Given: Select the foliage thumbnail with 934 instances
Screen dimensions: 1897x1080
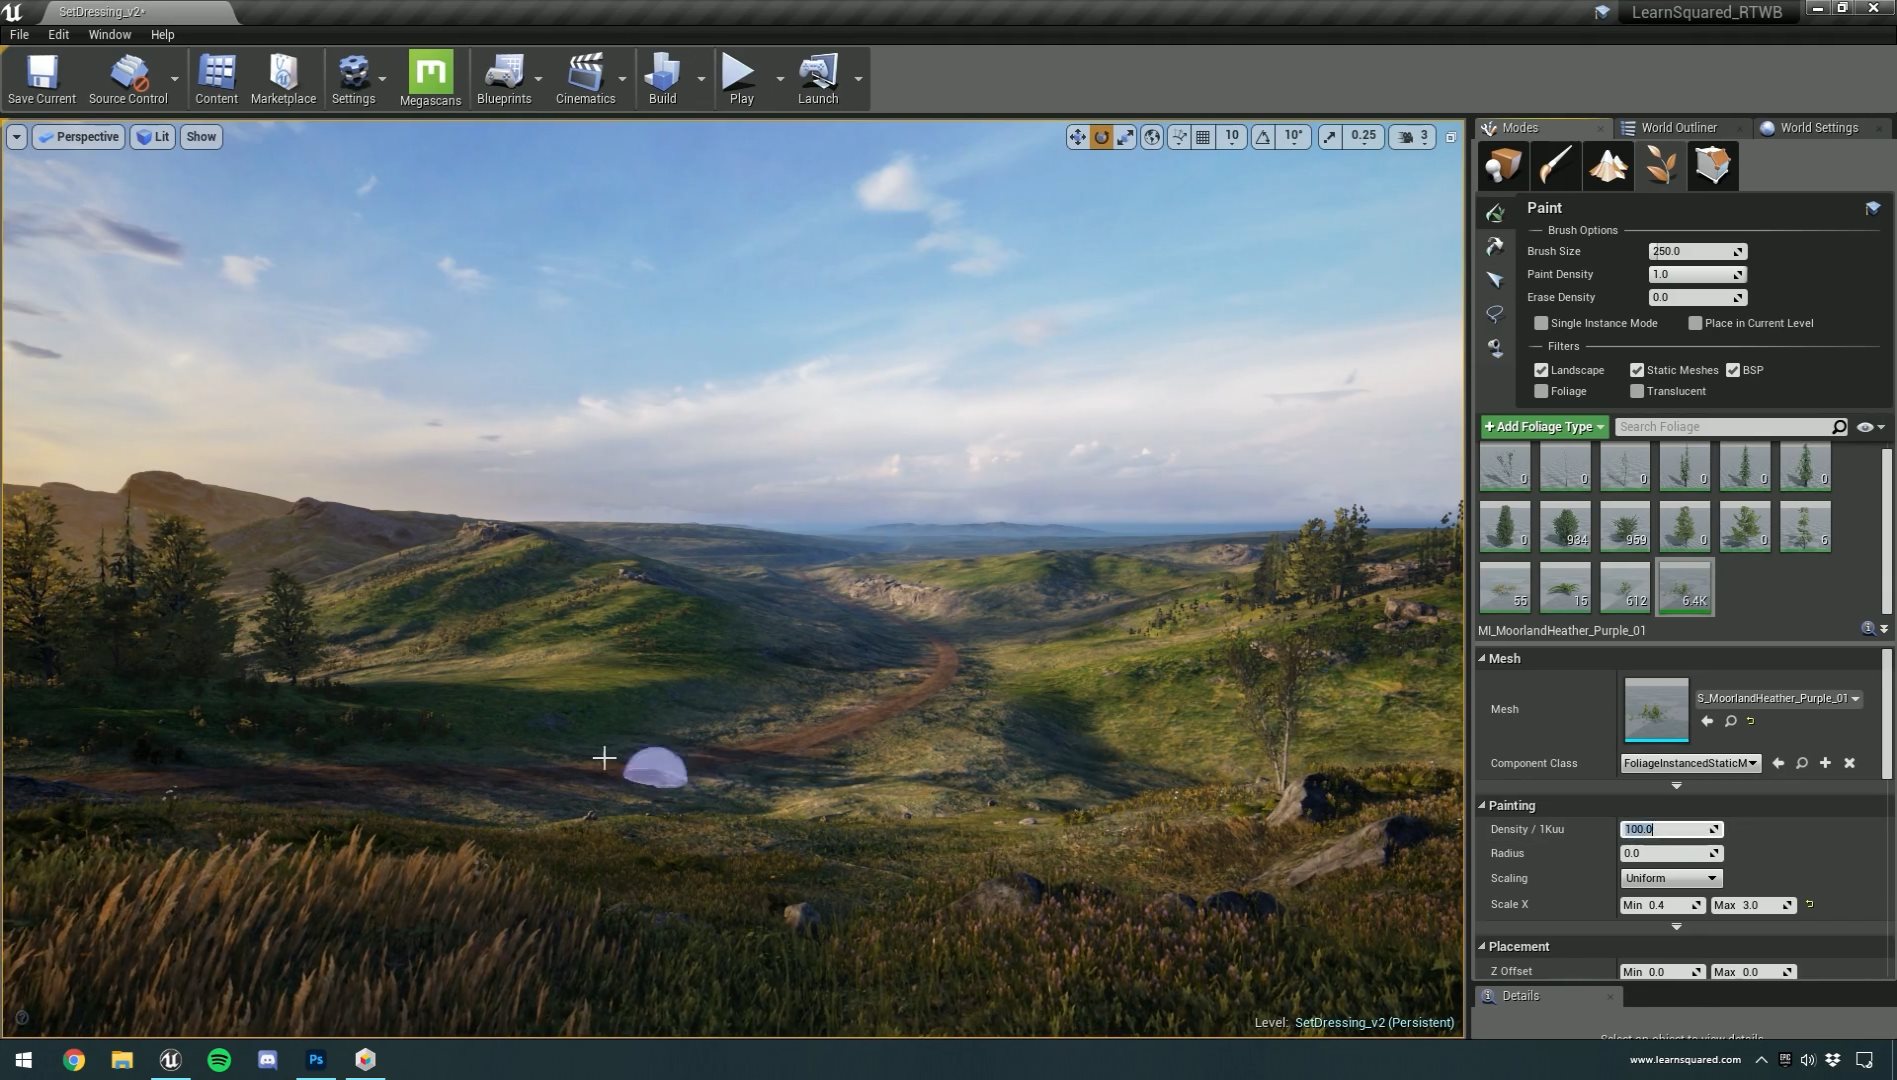Looking at the screenshot, I should point(1565,526).
